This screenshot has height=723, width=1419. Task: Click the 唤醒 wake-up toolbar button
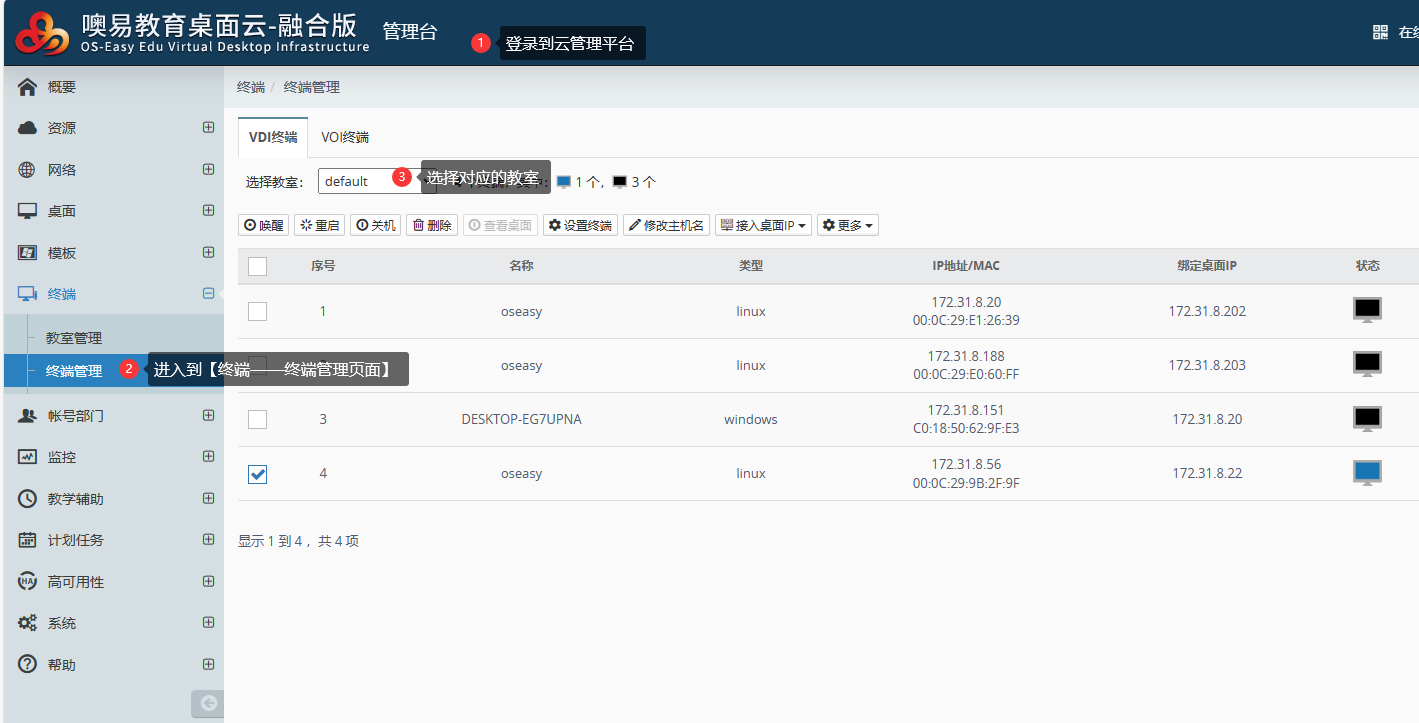[x=264, y=225]
